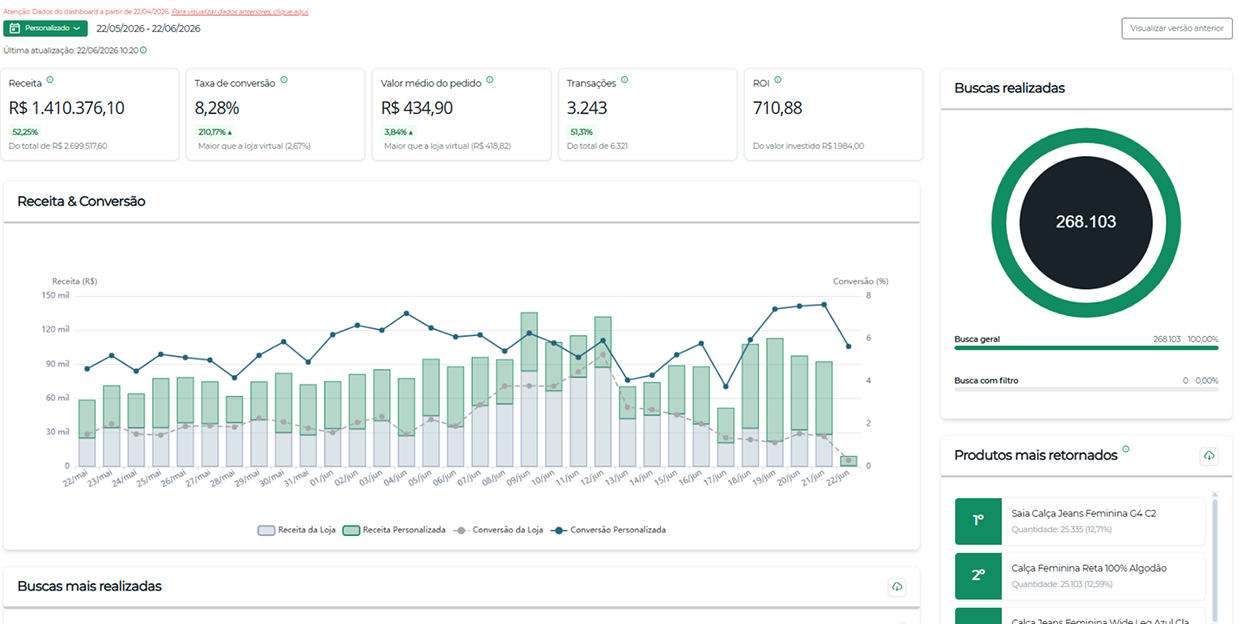Toggle the 'Receita Personalizada' legend item

(x=394, y=530)
